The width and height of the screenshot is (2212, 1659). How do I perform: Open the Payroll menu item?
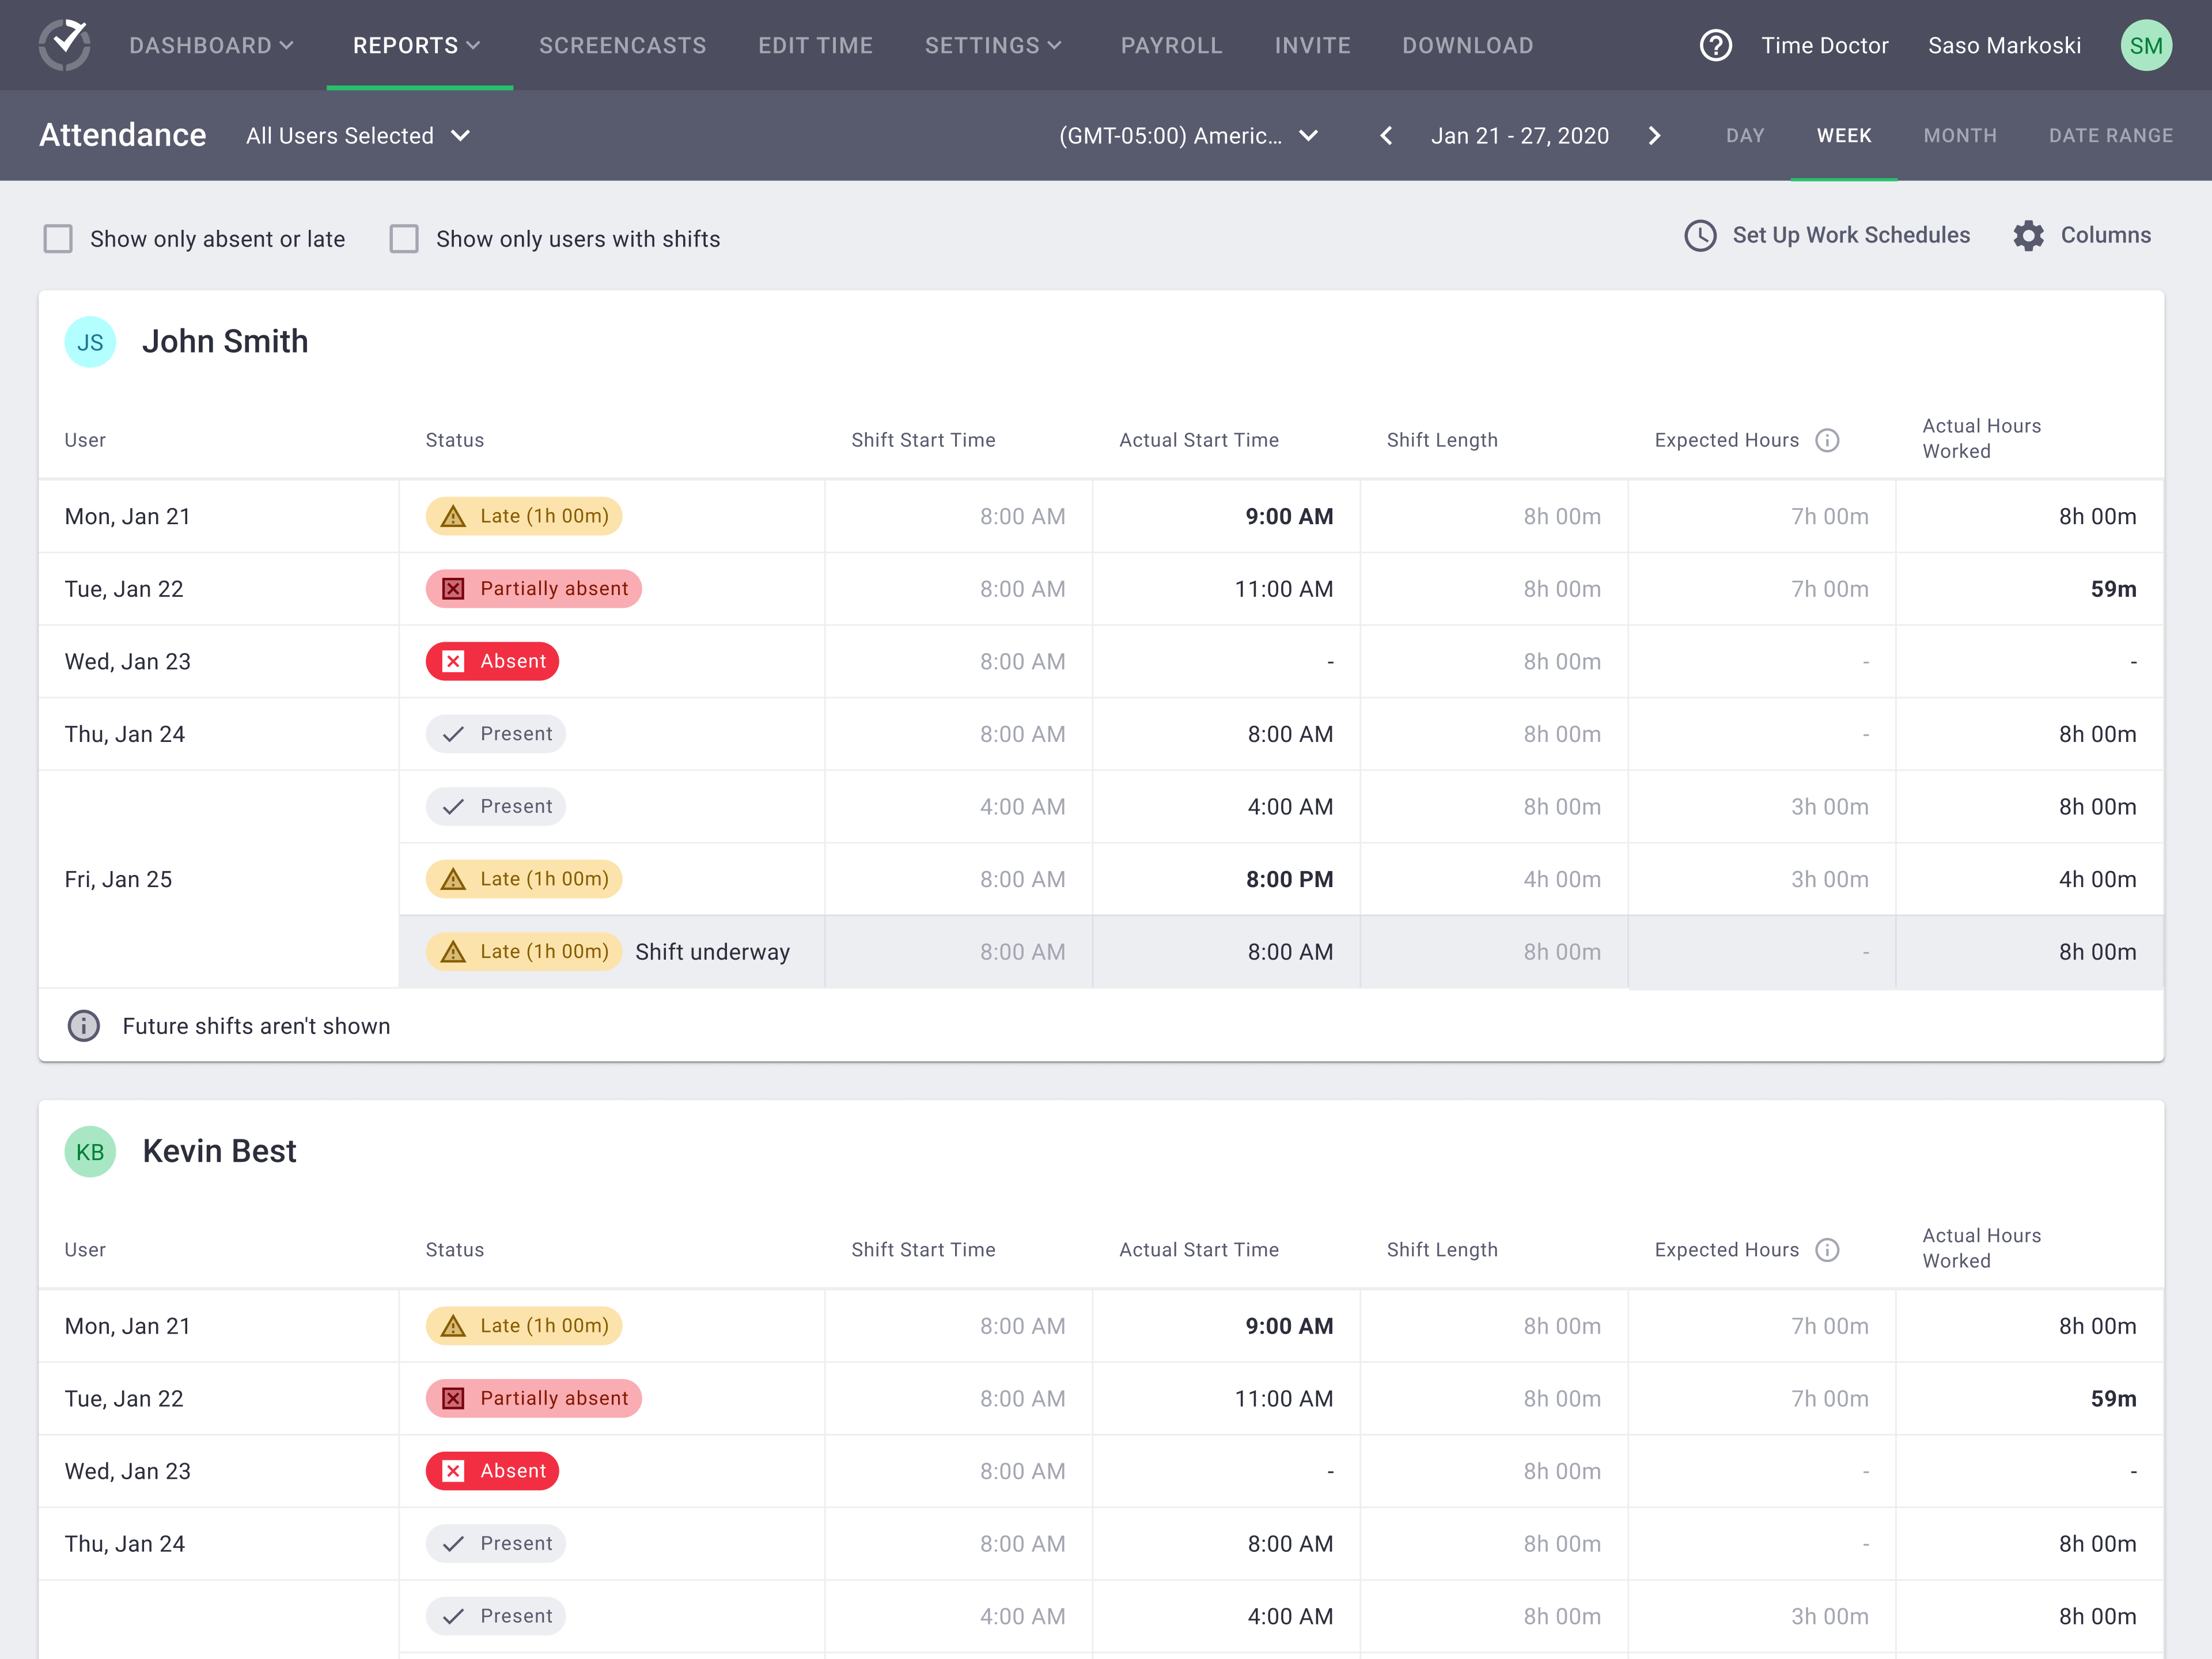1171,45
